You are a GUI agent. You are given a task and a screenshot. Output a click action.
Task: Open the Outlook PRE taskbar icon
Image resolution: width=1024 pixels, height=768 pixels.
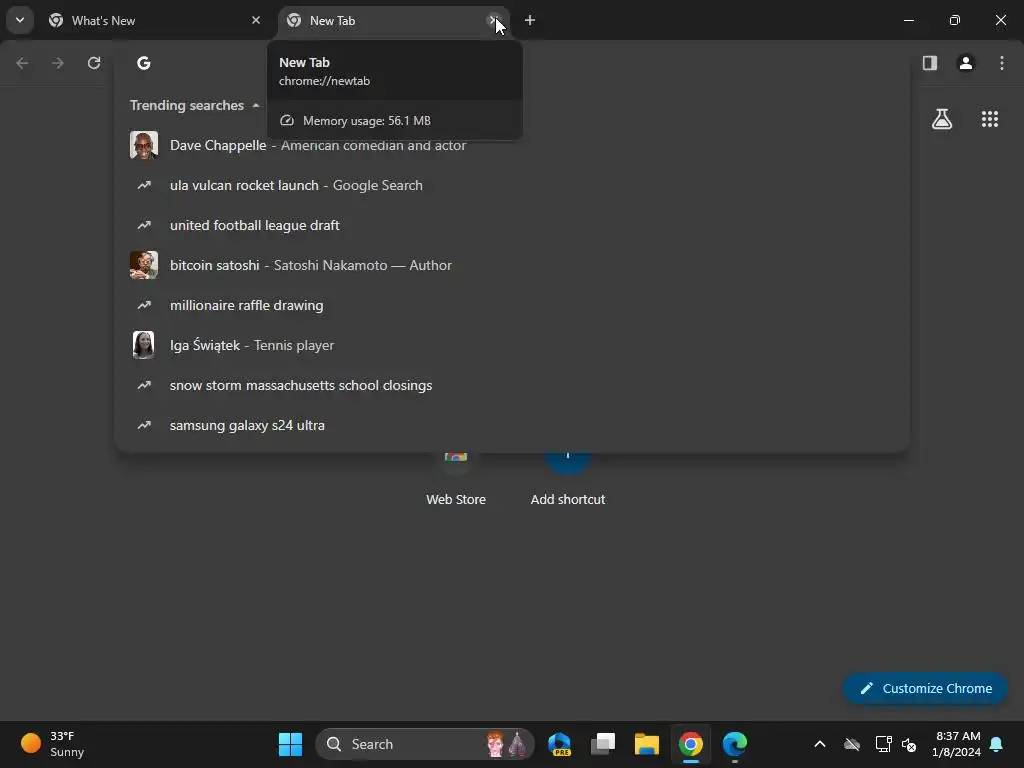coord(560,744)
